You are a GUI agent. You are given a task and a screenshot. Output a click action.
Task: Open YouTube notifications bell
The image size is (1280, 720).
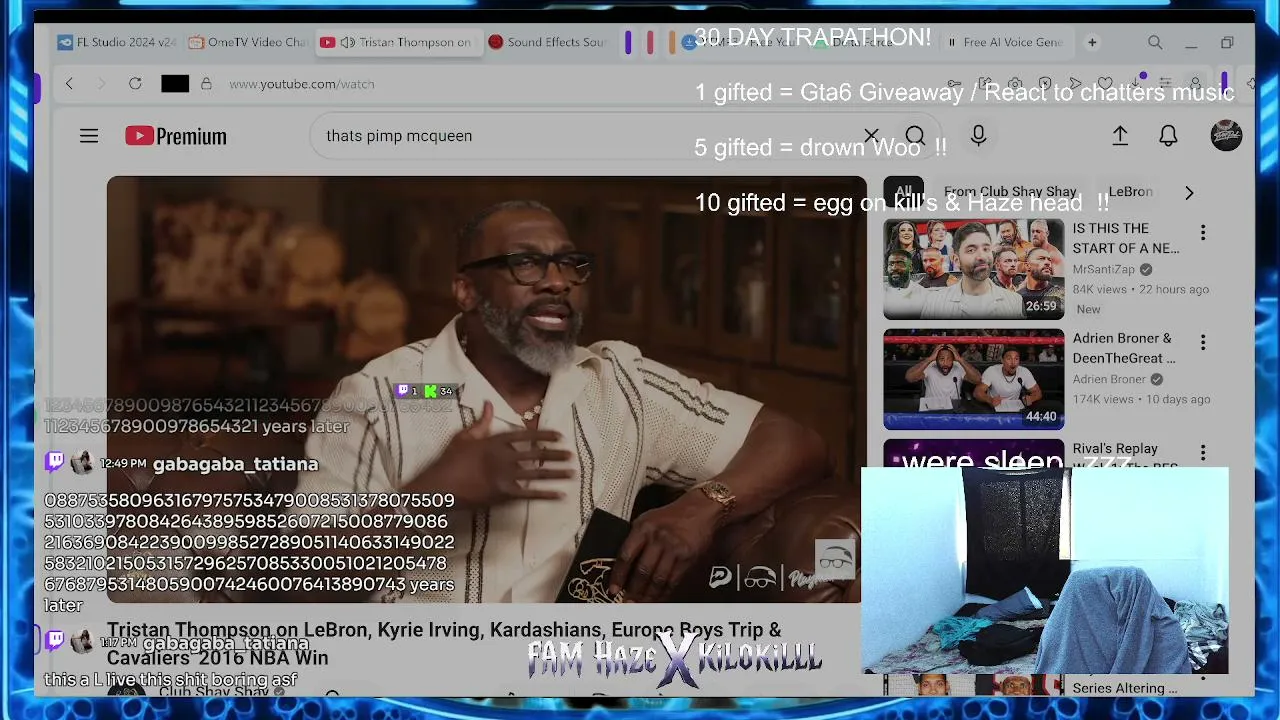[1168, 136]
